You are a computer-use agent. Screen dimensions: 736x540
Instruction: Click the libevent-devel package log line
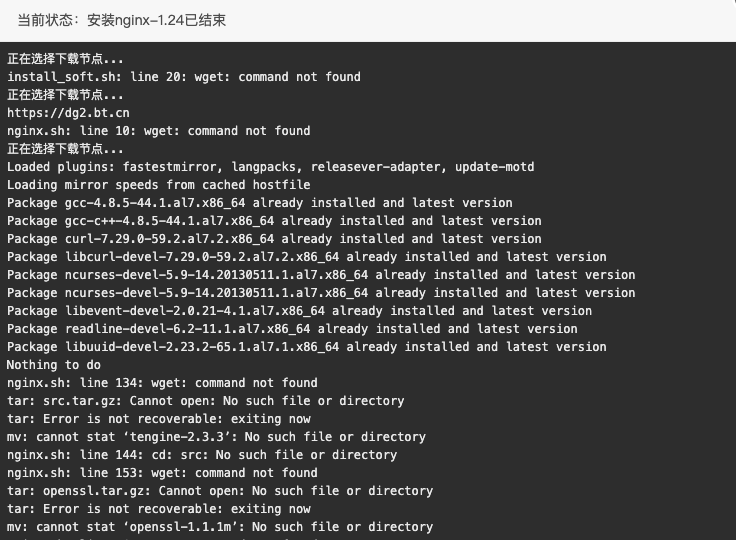coord(299,311)
